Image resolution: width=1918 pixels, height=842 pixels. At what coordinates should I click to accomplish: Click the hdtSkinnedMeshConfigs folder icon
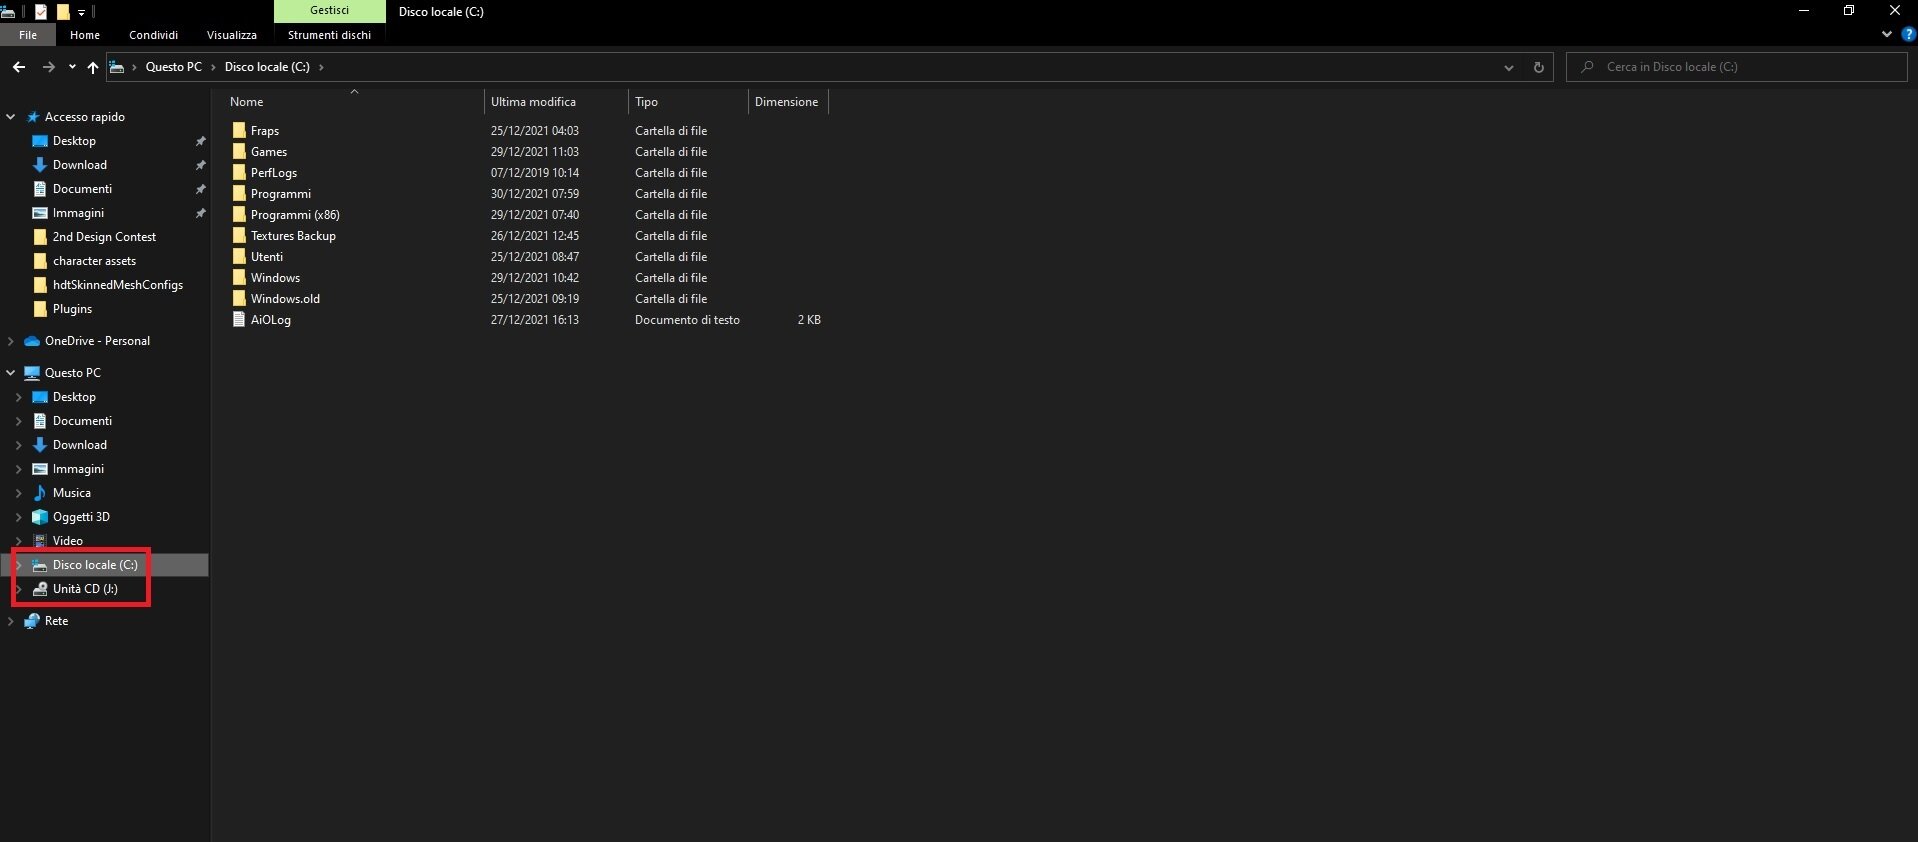[40, 285]
